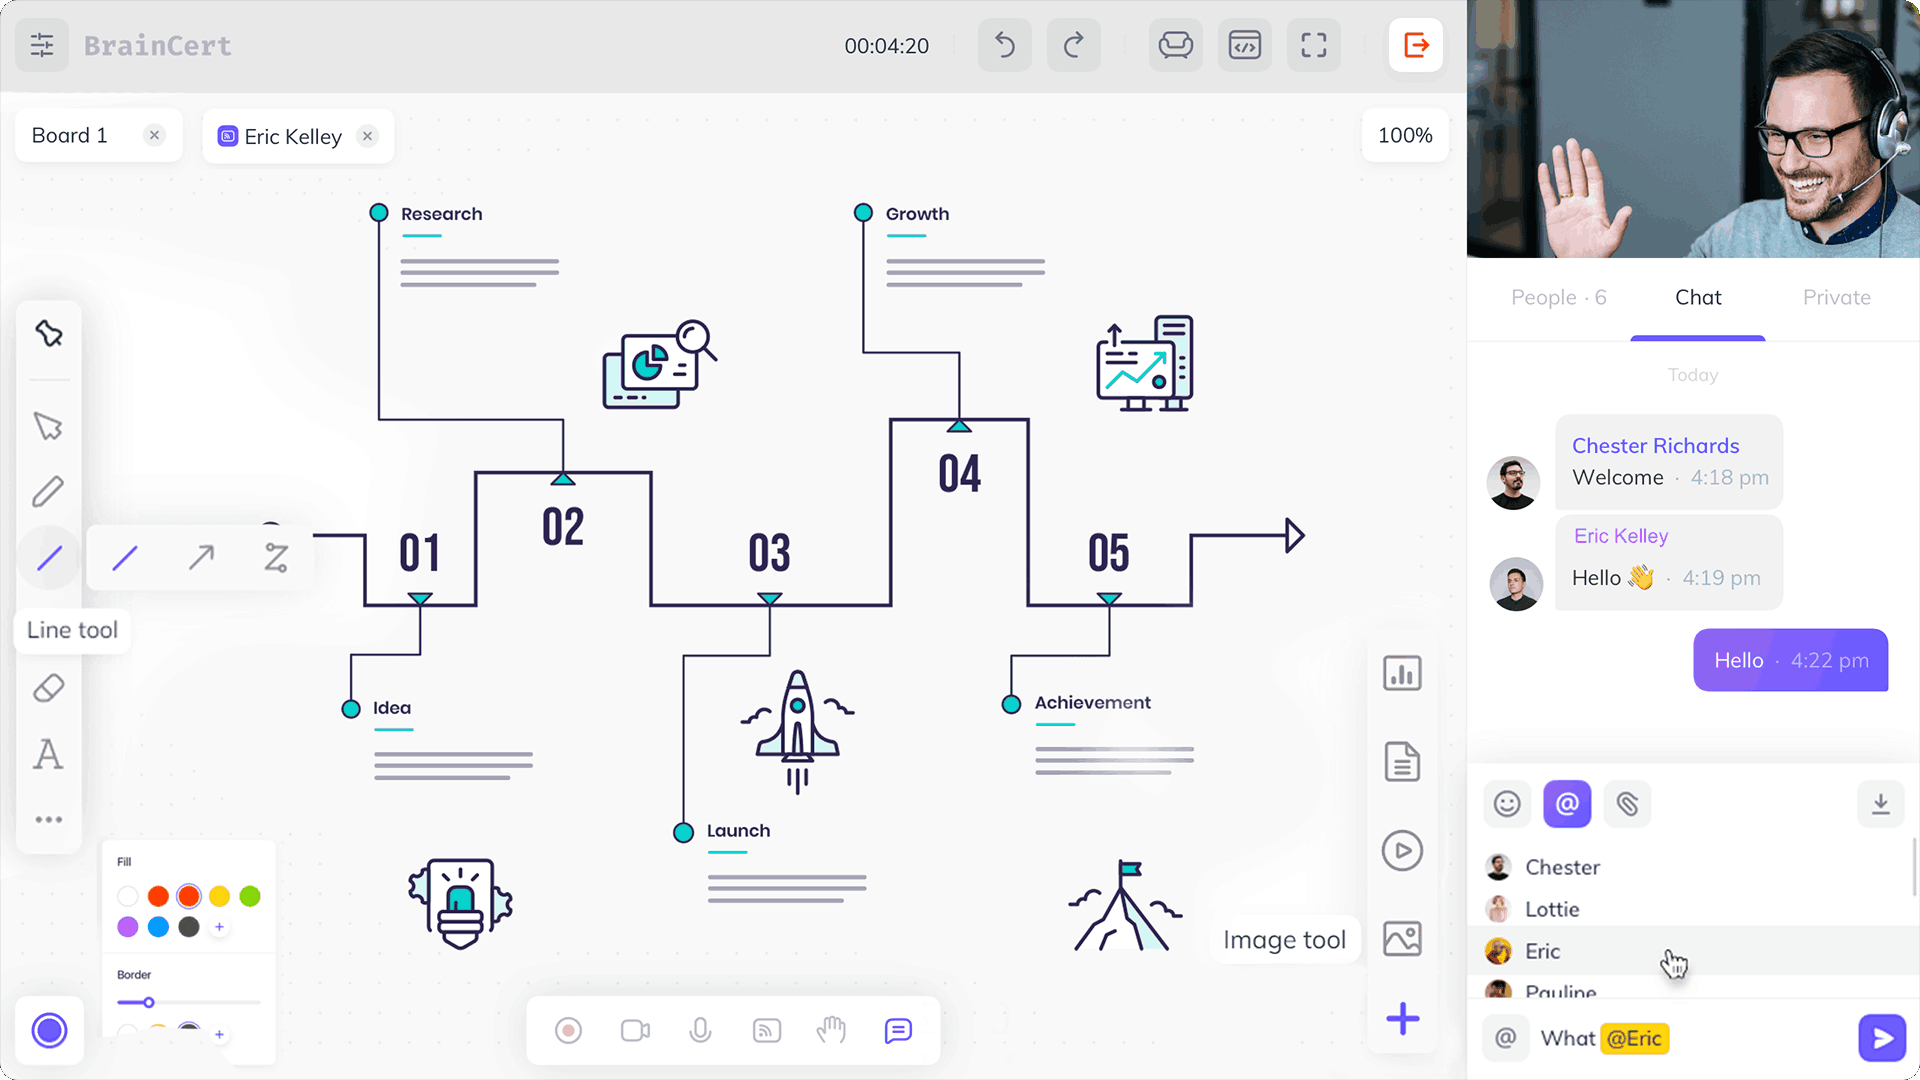Open the breakout lounge sofa icon
This screenshot has height=1080, width=1920.
(1175, 45)
